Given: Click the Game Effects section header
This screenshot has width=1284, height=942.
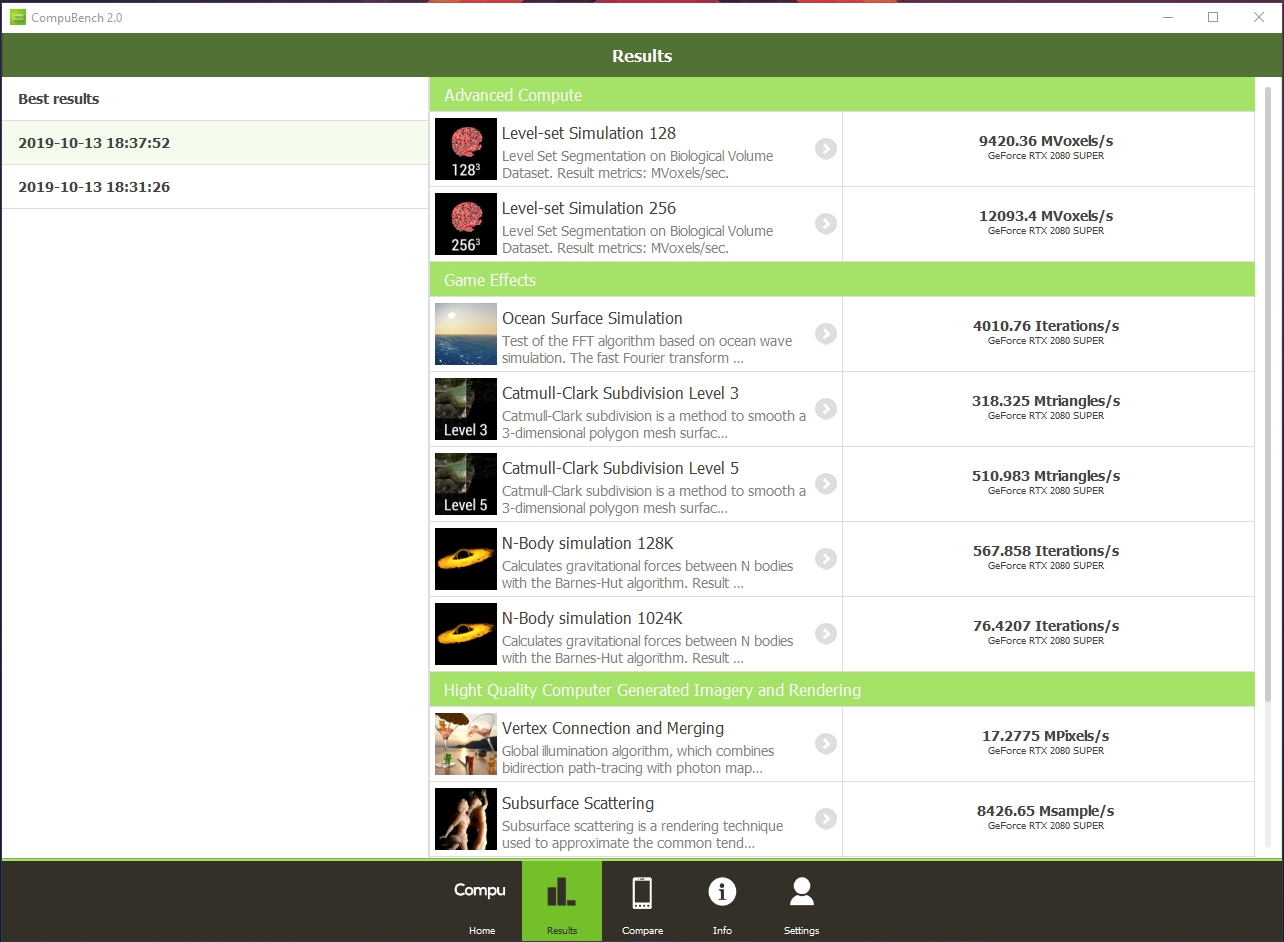Looking at the screenshot, I should coord(842,280).
